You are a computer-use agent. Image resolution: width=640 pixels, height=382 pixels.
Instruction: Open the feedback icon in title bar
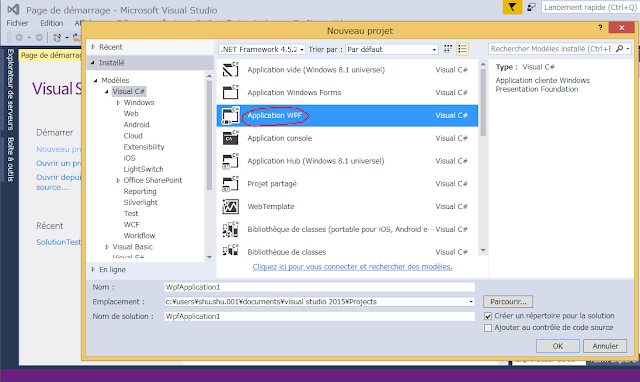[531, 7]
